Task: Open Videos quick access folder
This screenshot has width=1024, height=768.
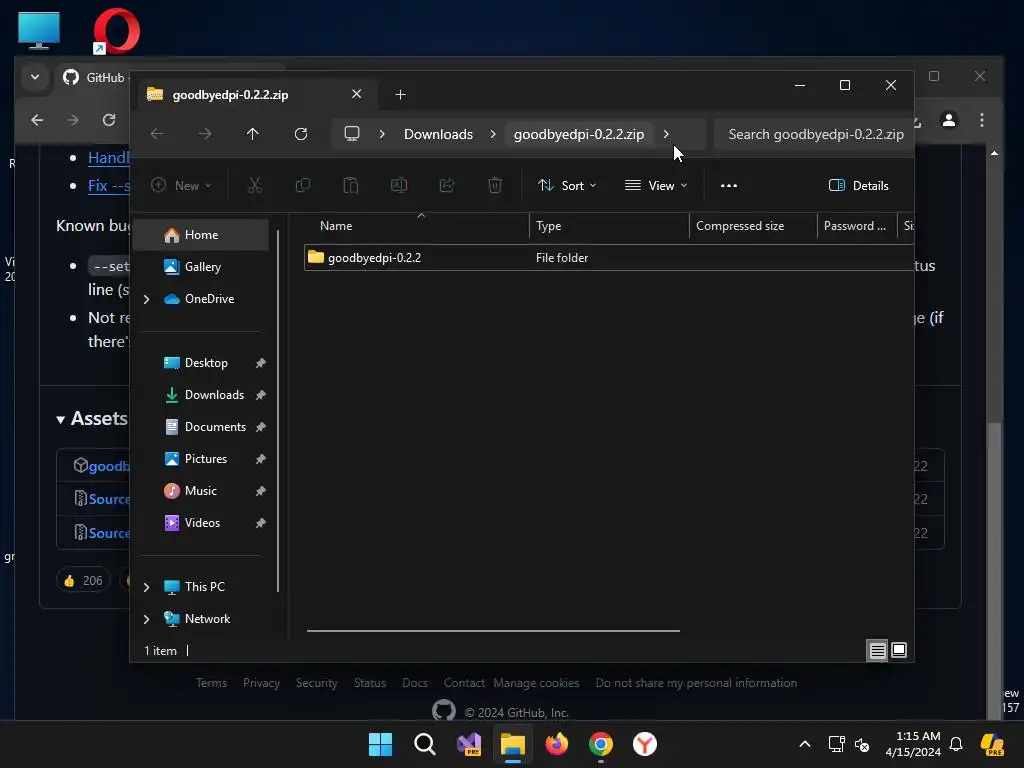Action: point(201,523)
